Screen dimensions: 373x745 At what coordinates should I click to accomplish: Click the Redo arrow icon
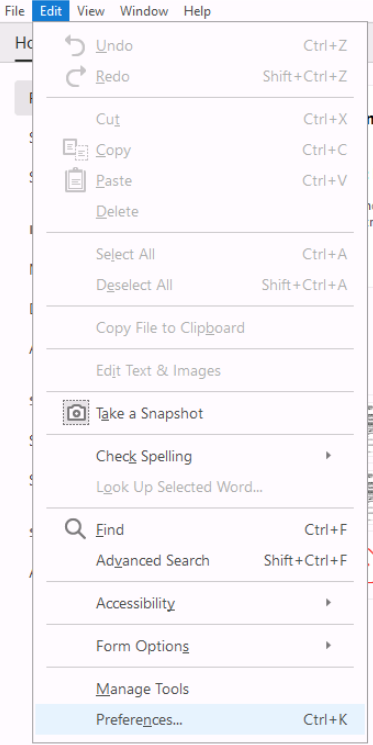point(75,76)
